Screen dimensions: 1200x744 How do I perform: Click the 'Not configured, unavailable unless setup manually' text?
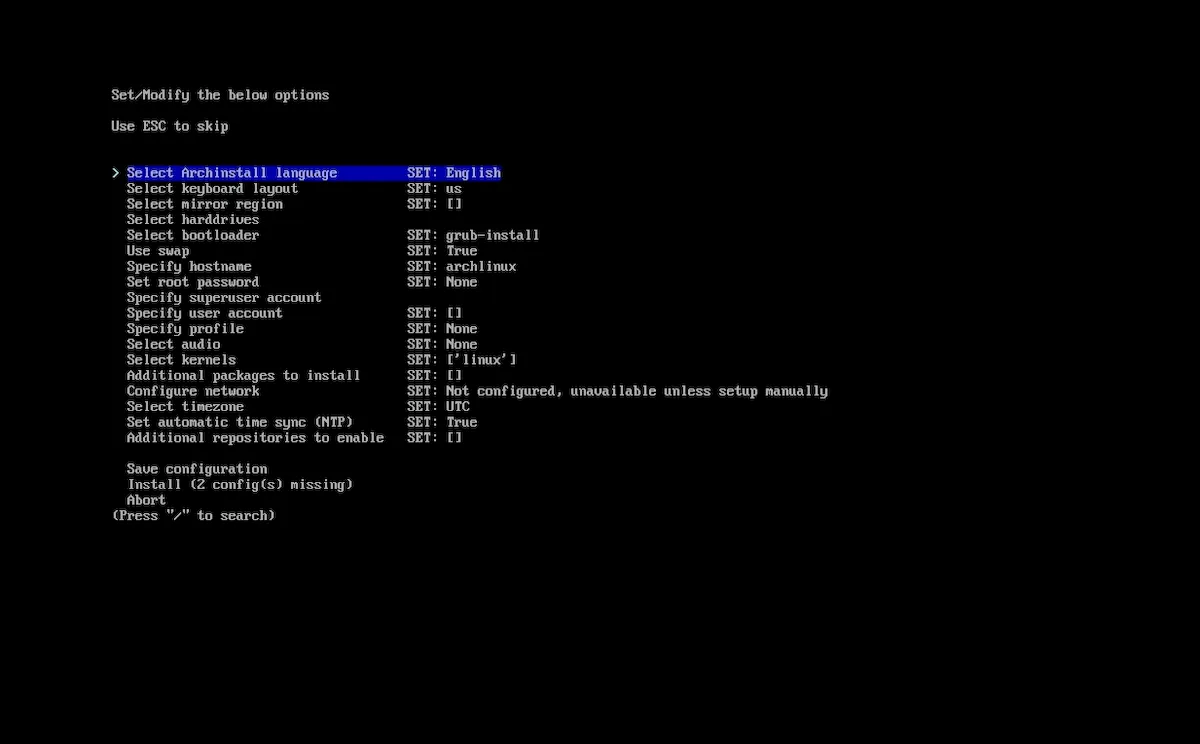coord(637,391)
